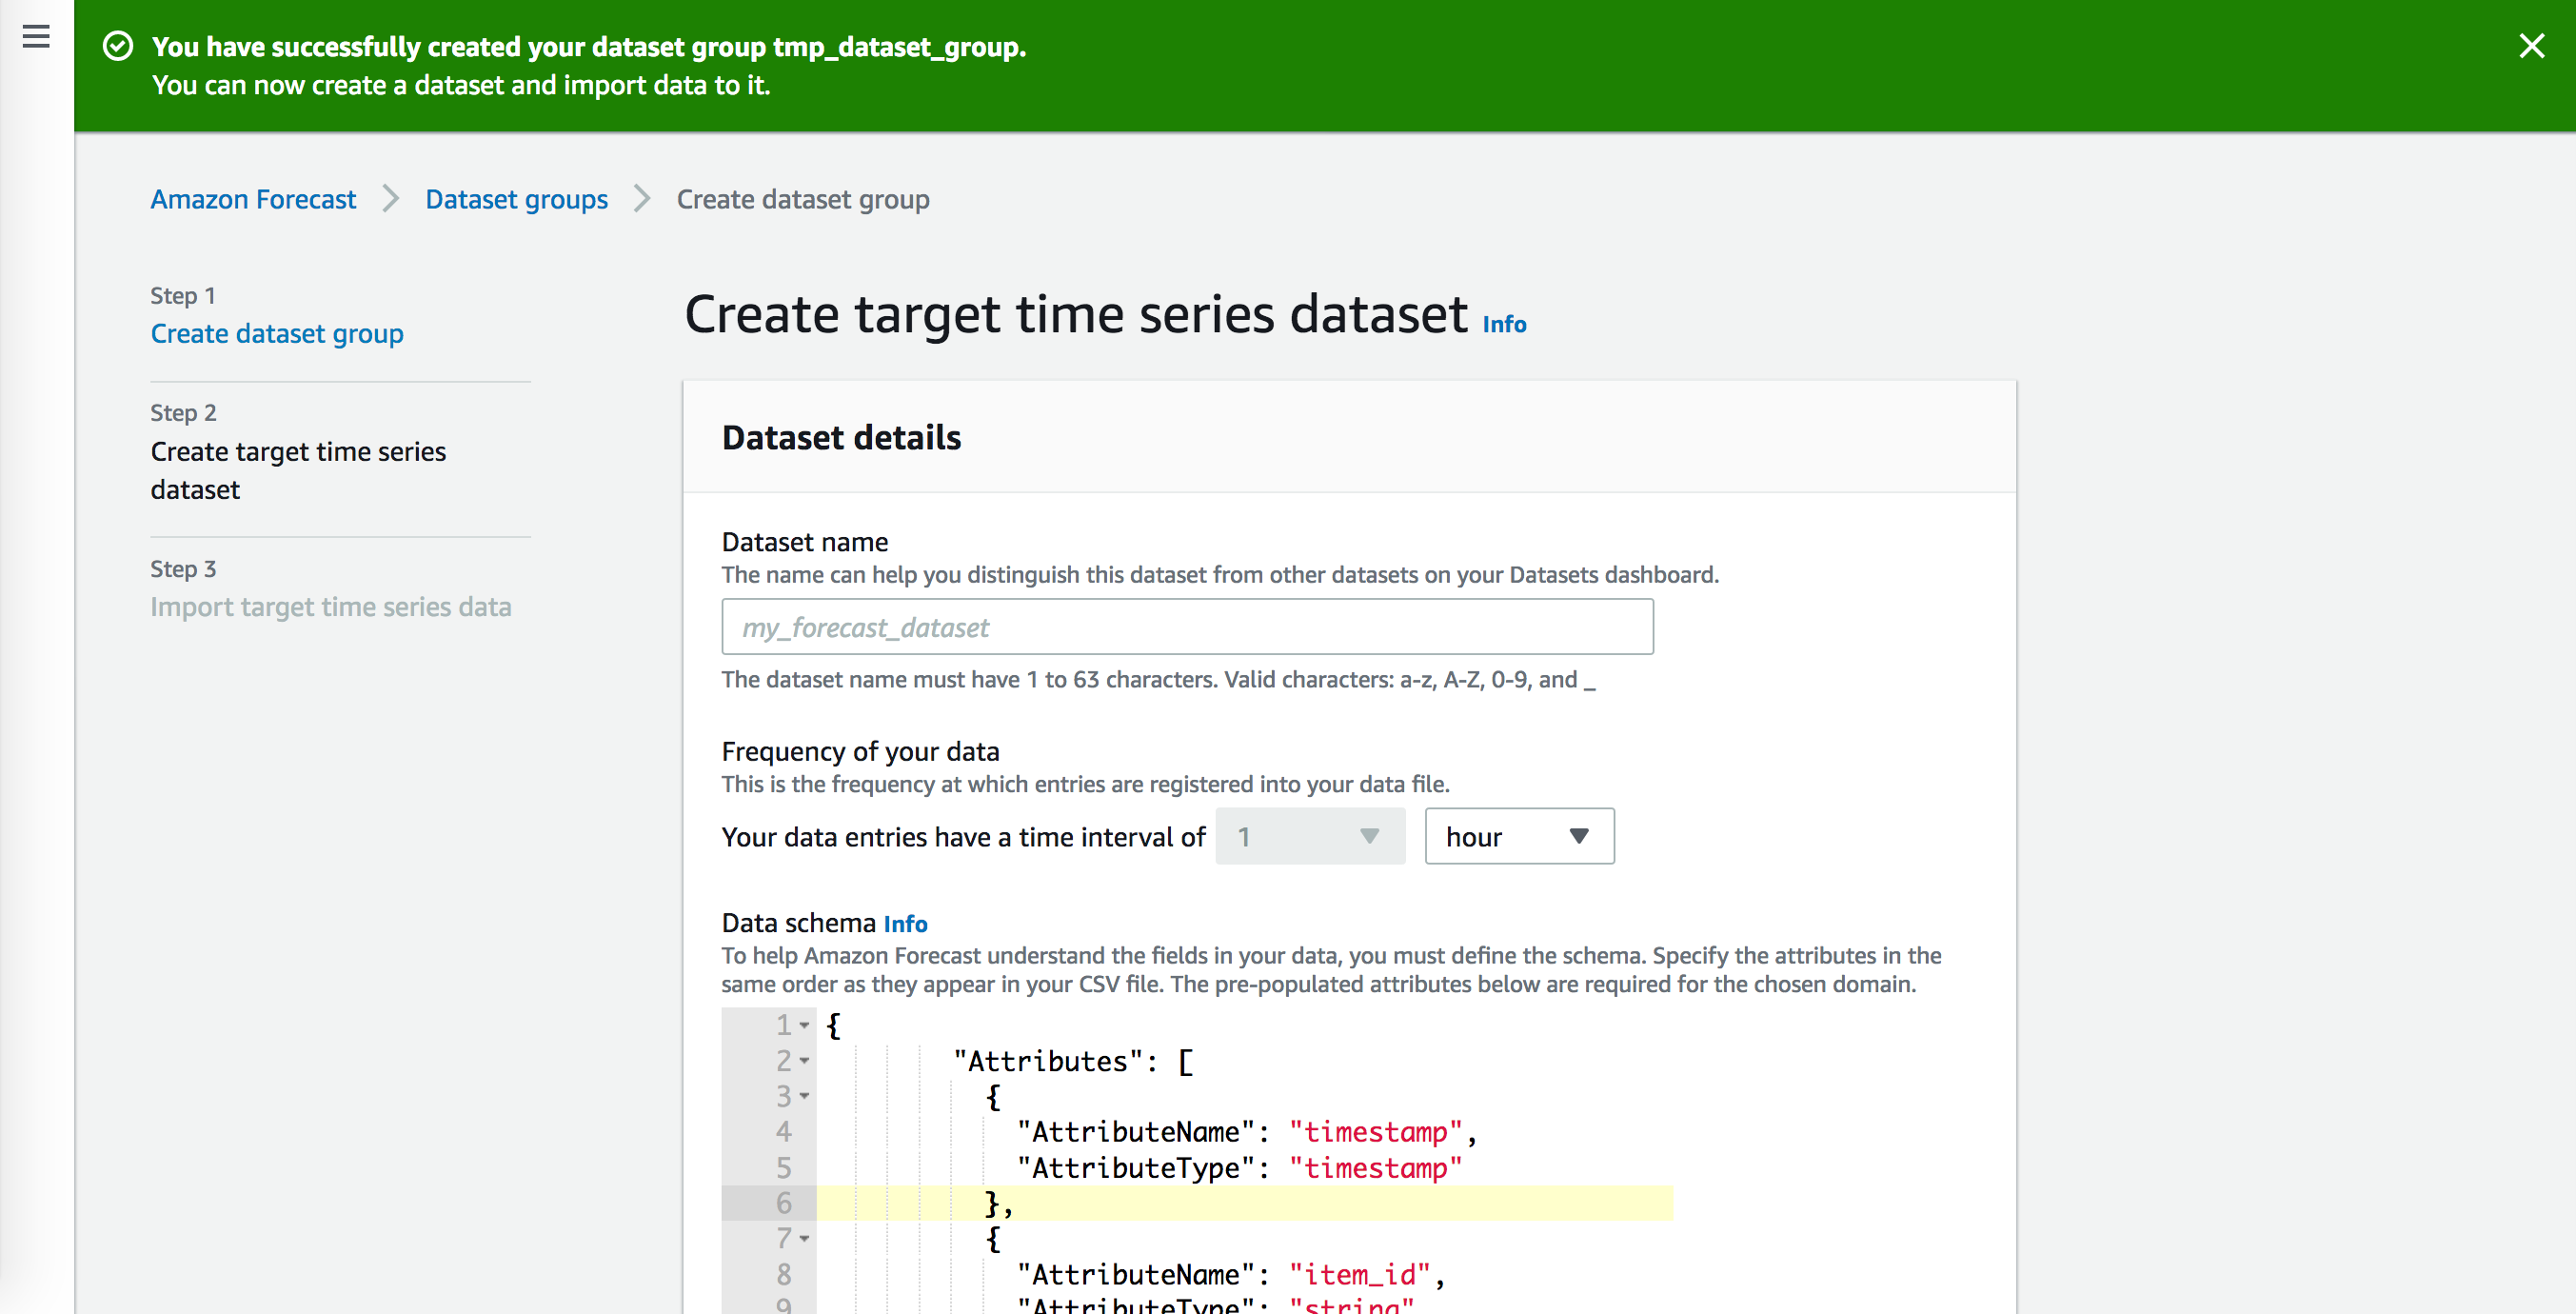
Task: Open the hamburger navigation menu
Action: point(36,37)
